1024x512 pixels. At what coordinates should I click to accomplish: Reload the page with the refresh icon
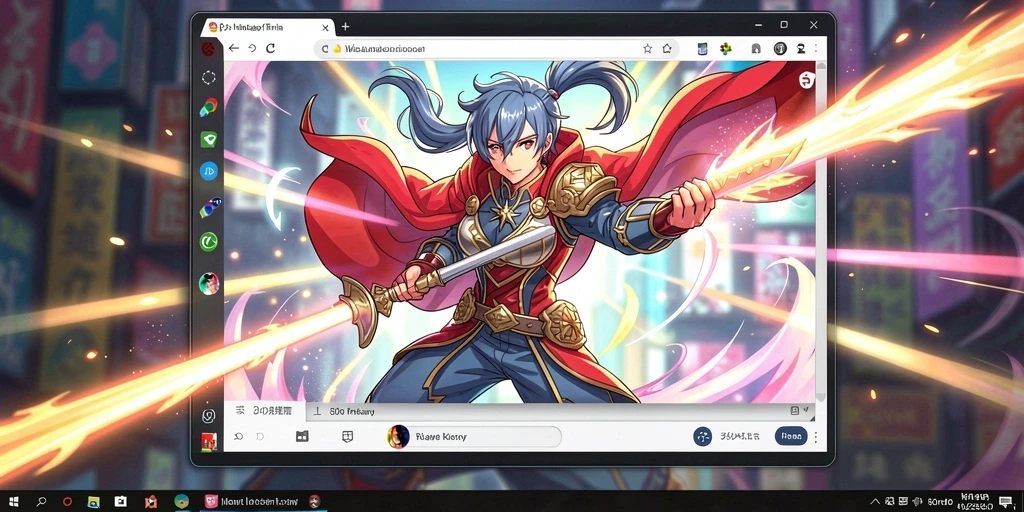click(x=270, y=48)
